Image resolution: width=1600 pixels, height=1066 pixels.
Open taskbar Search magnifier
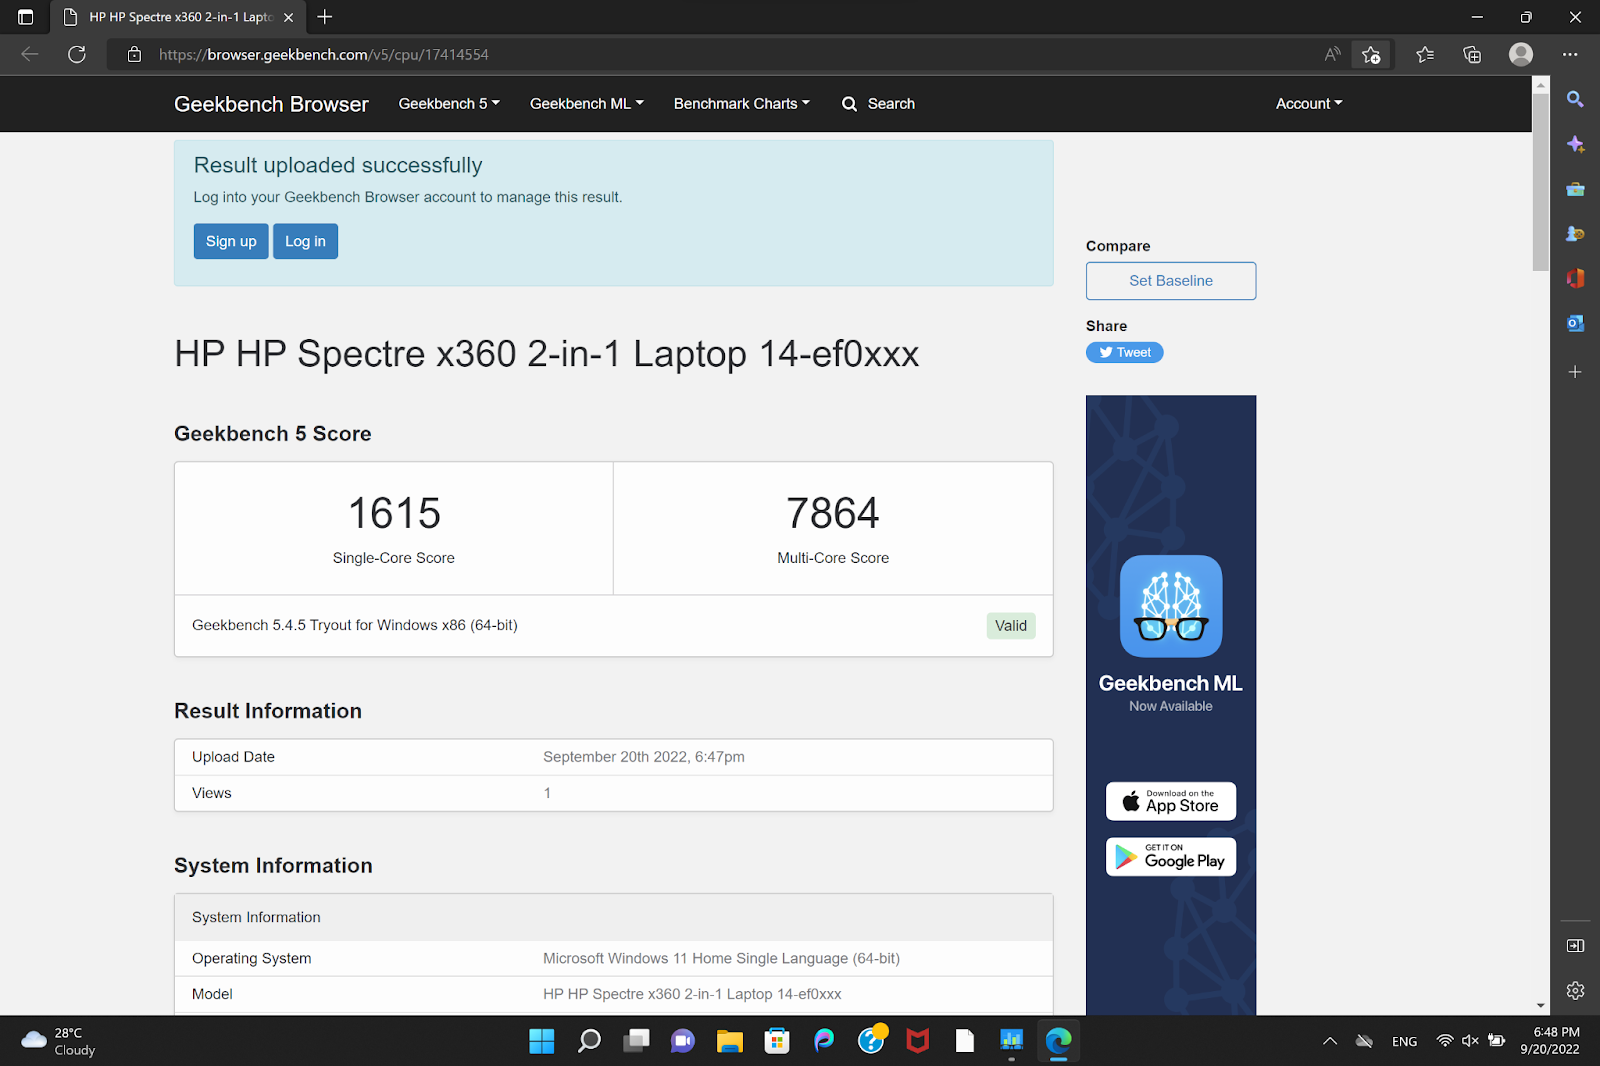pyautogui.click(x=589, y=1041)
